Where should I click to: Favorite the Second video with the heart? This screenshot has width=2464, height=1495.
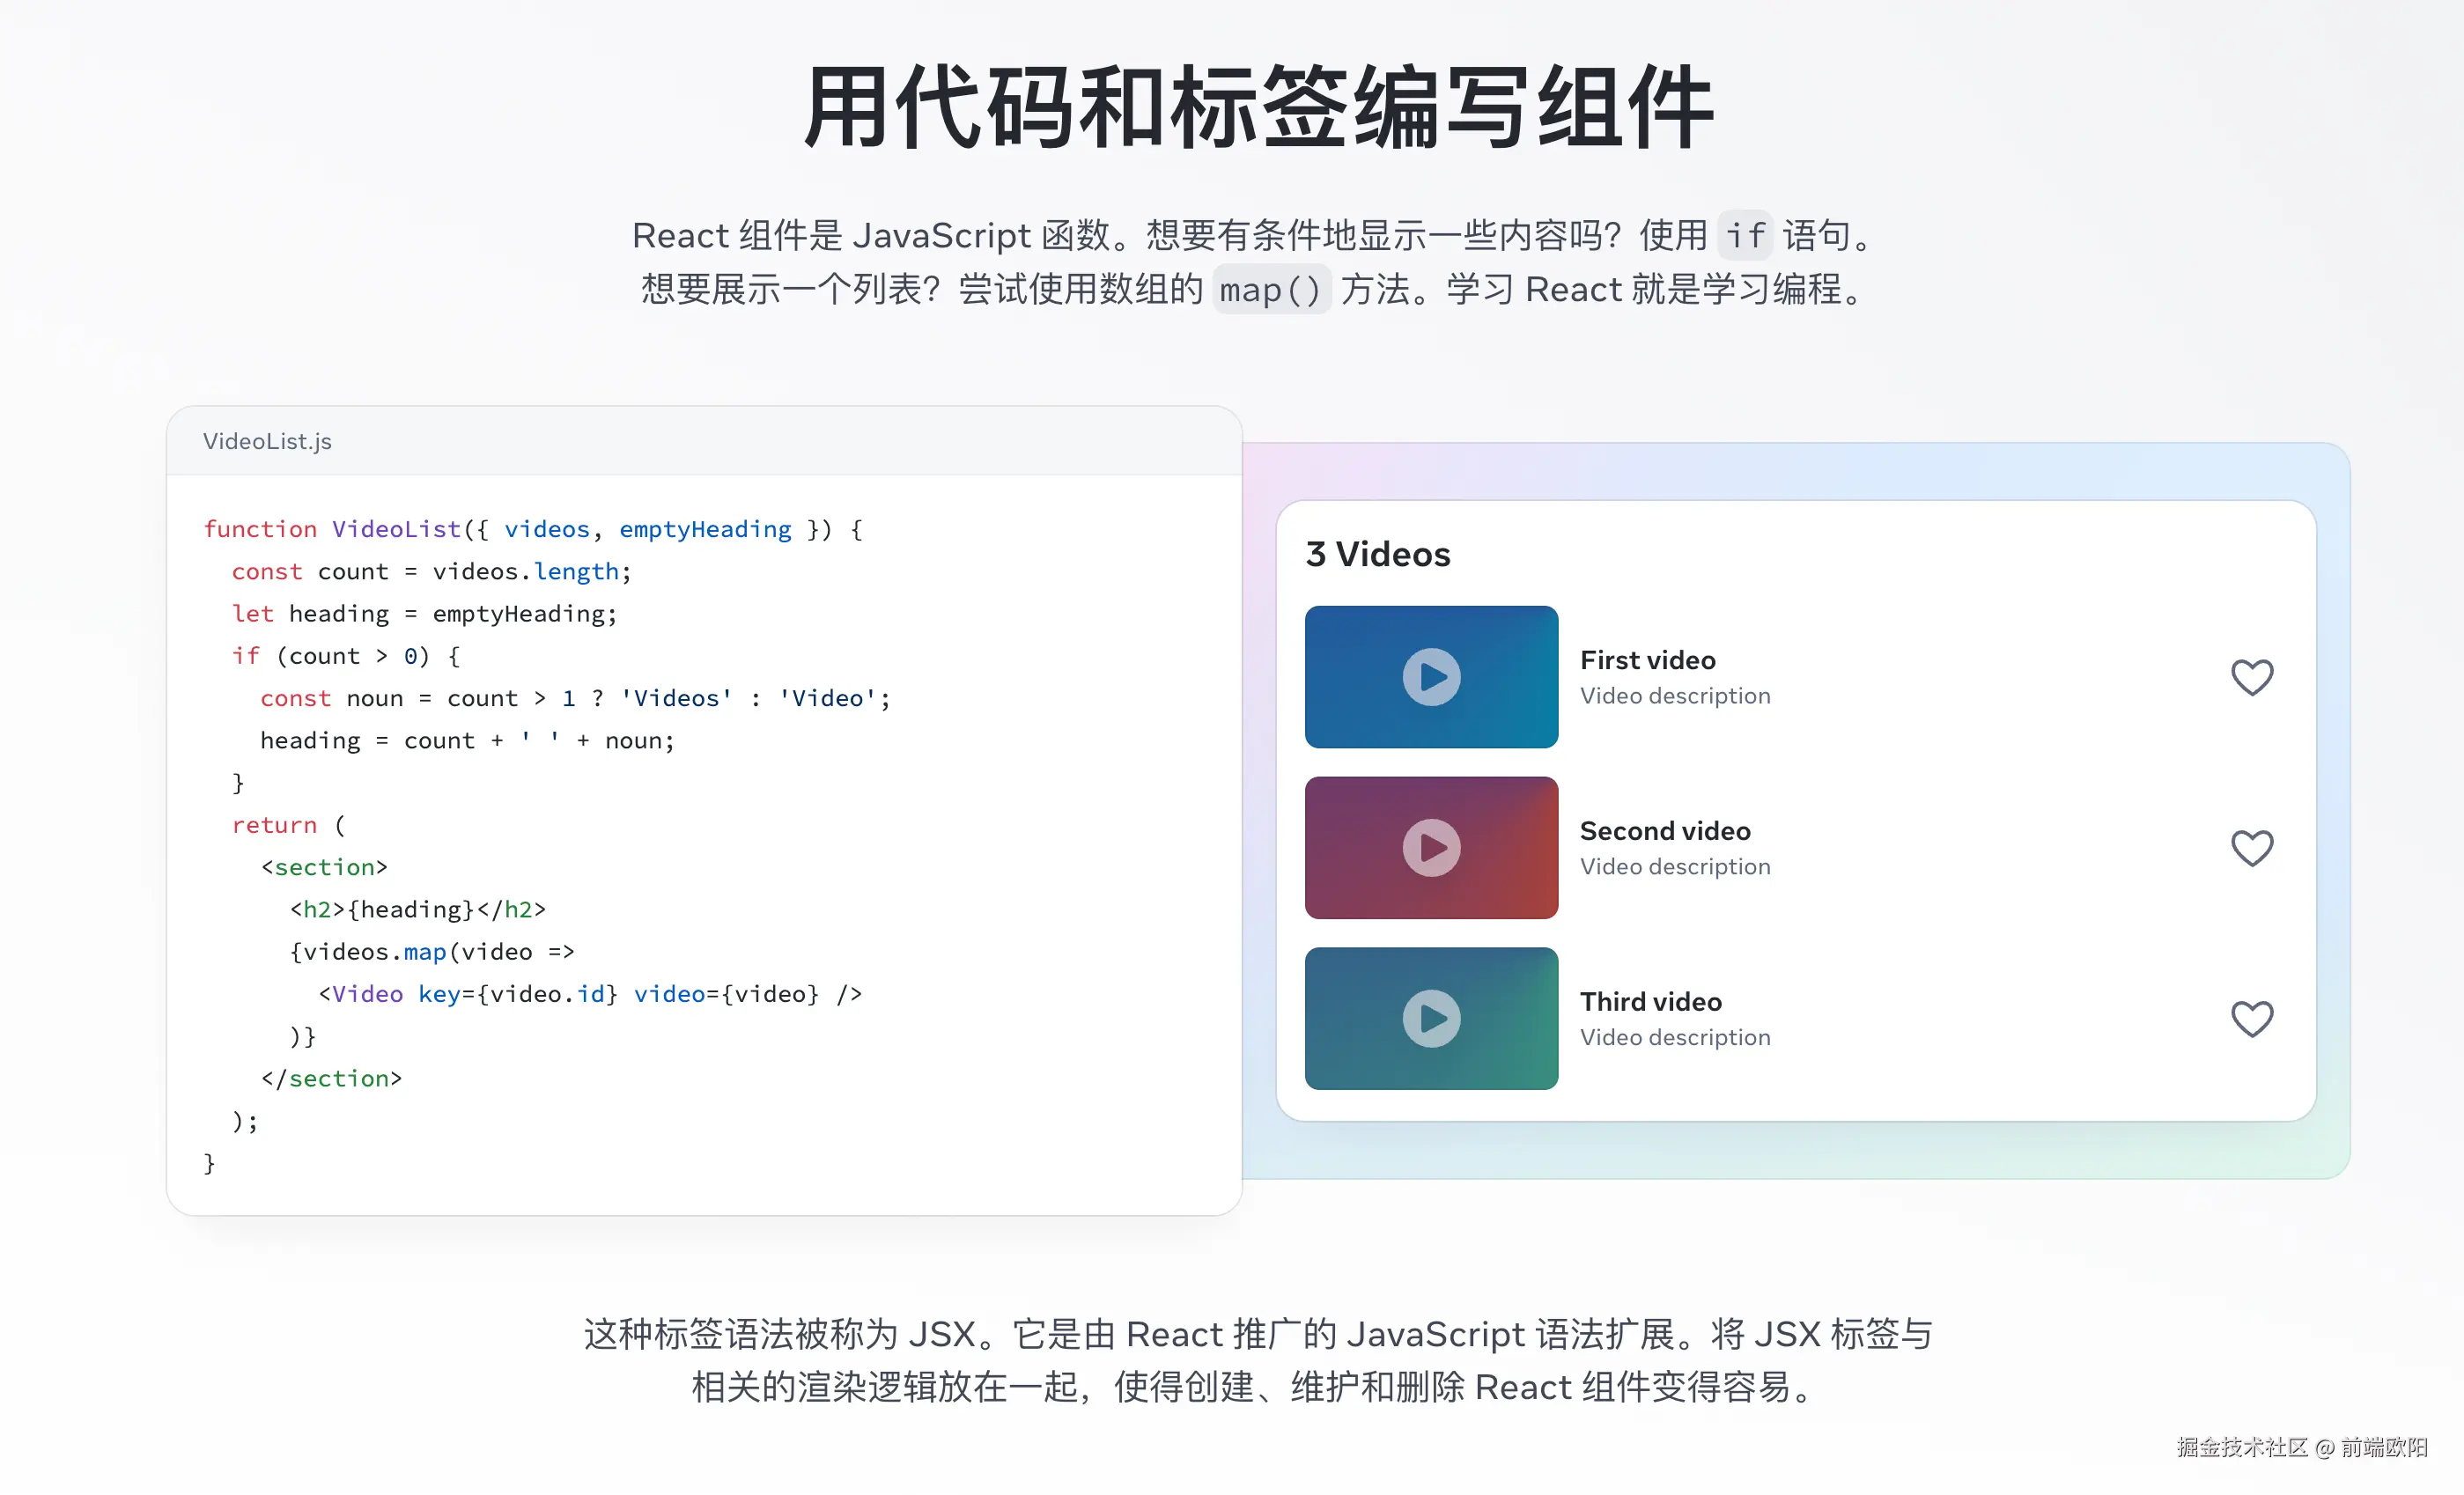[2253, 847]
